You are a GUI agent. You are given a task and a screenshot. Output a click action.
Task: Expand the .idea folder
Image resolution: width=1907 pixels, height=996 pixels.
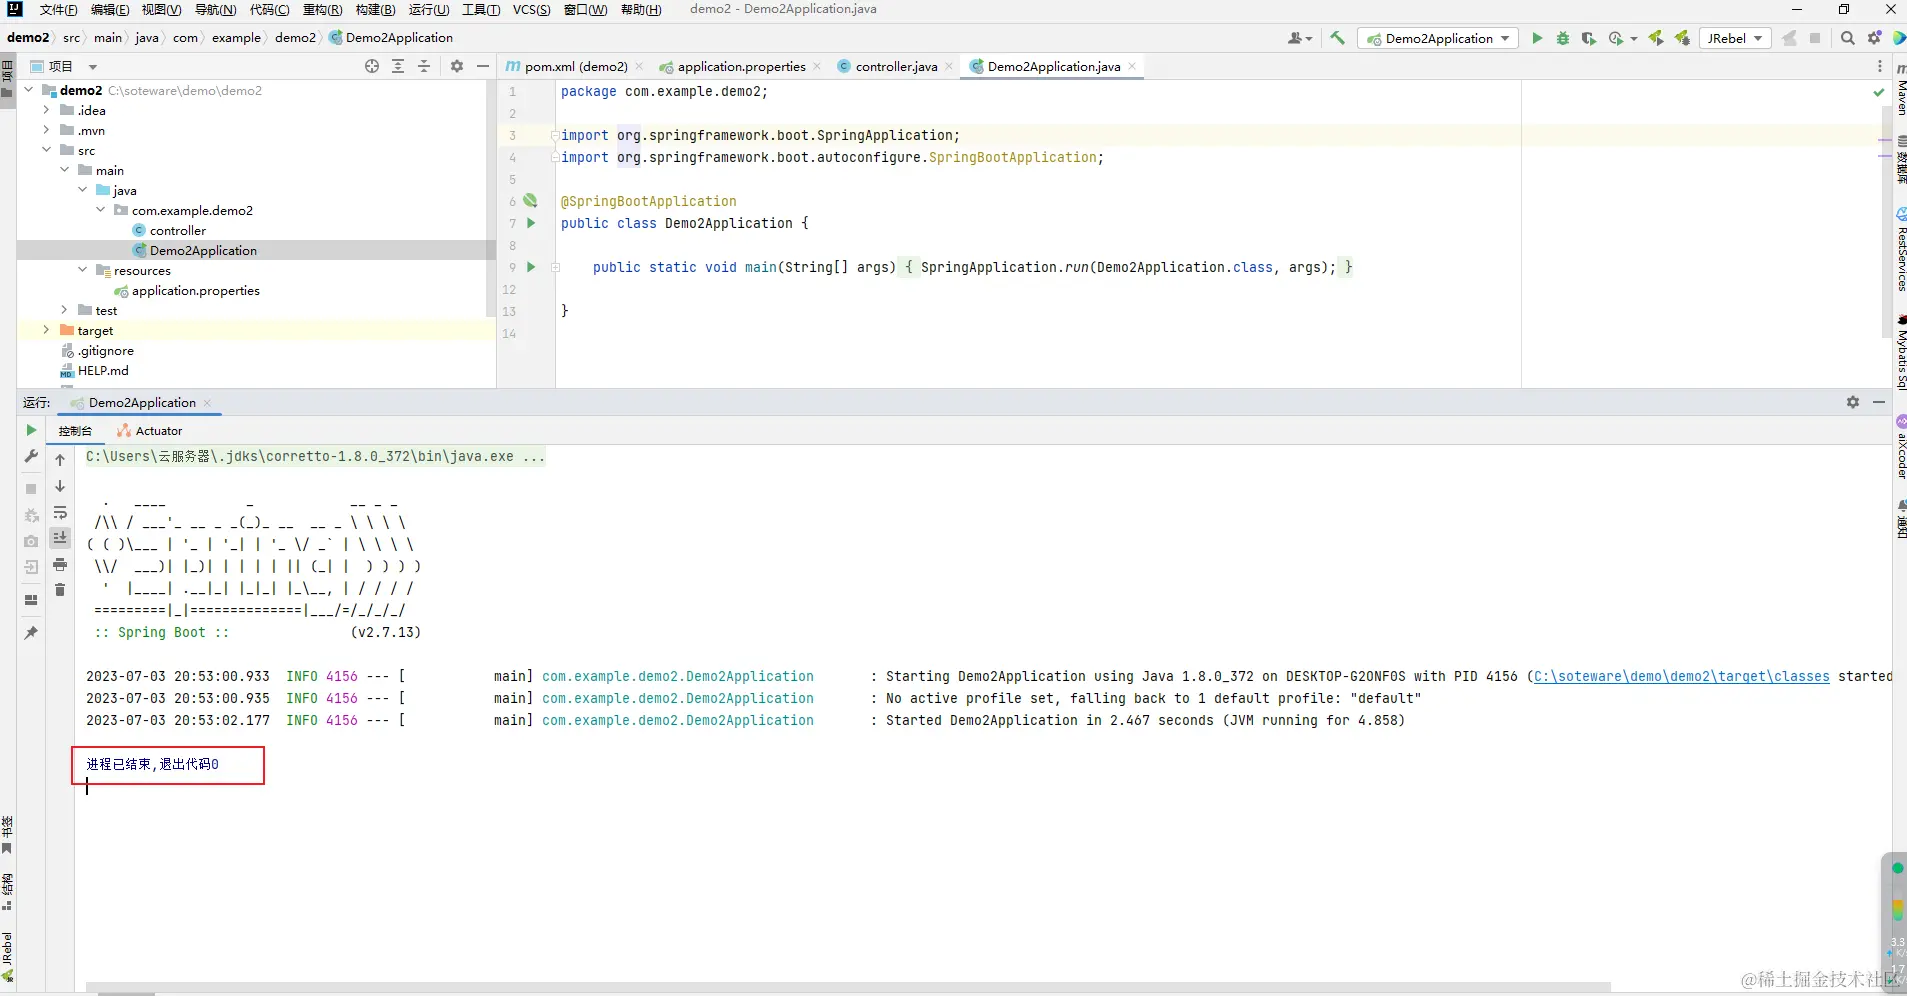[46, 110]
